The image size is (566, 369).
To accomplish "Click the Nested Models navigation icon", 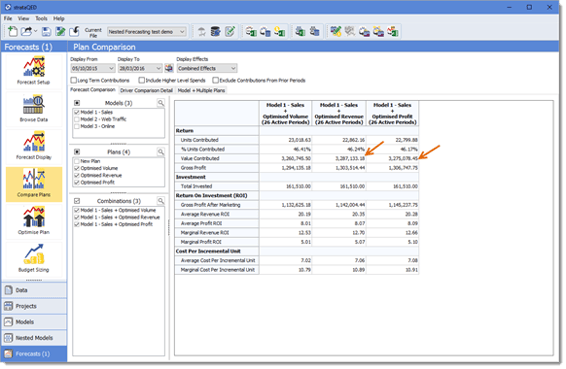I will coord(8,338).
